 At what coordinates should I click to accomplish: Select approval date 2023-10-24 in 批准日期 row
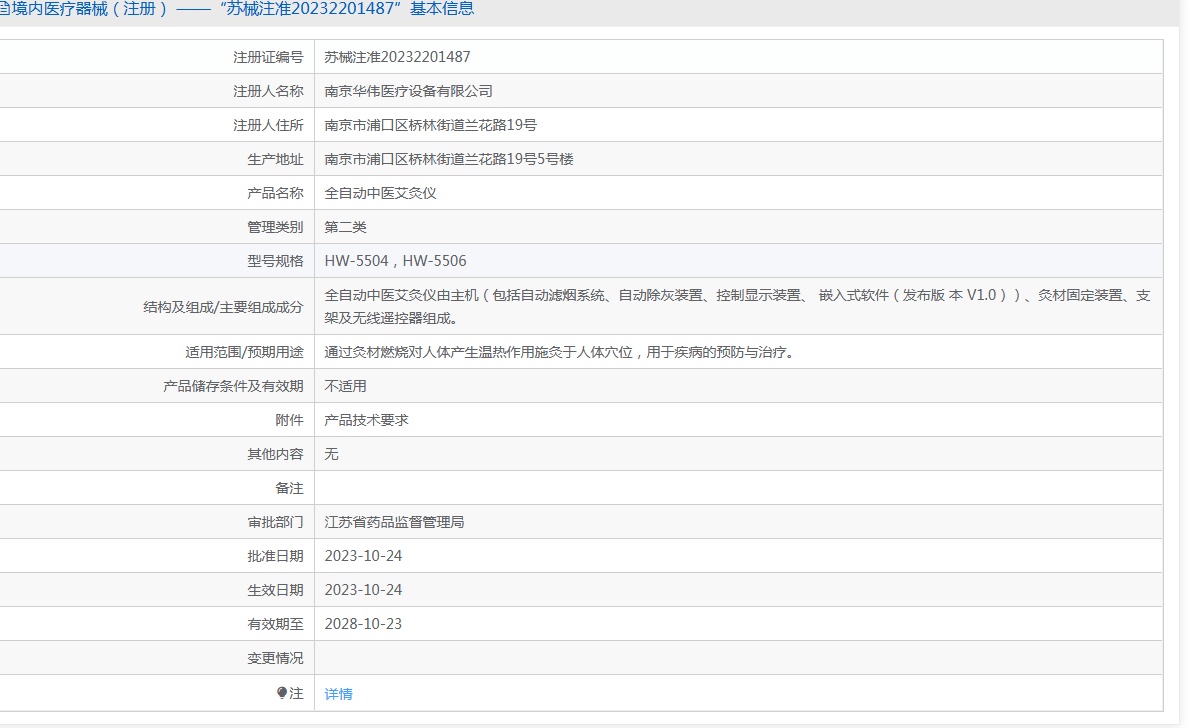pos(363,556)
